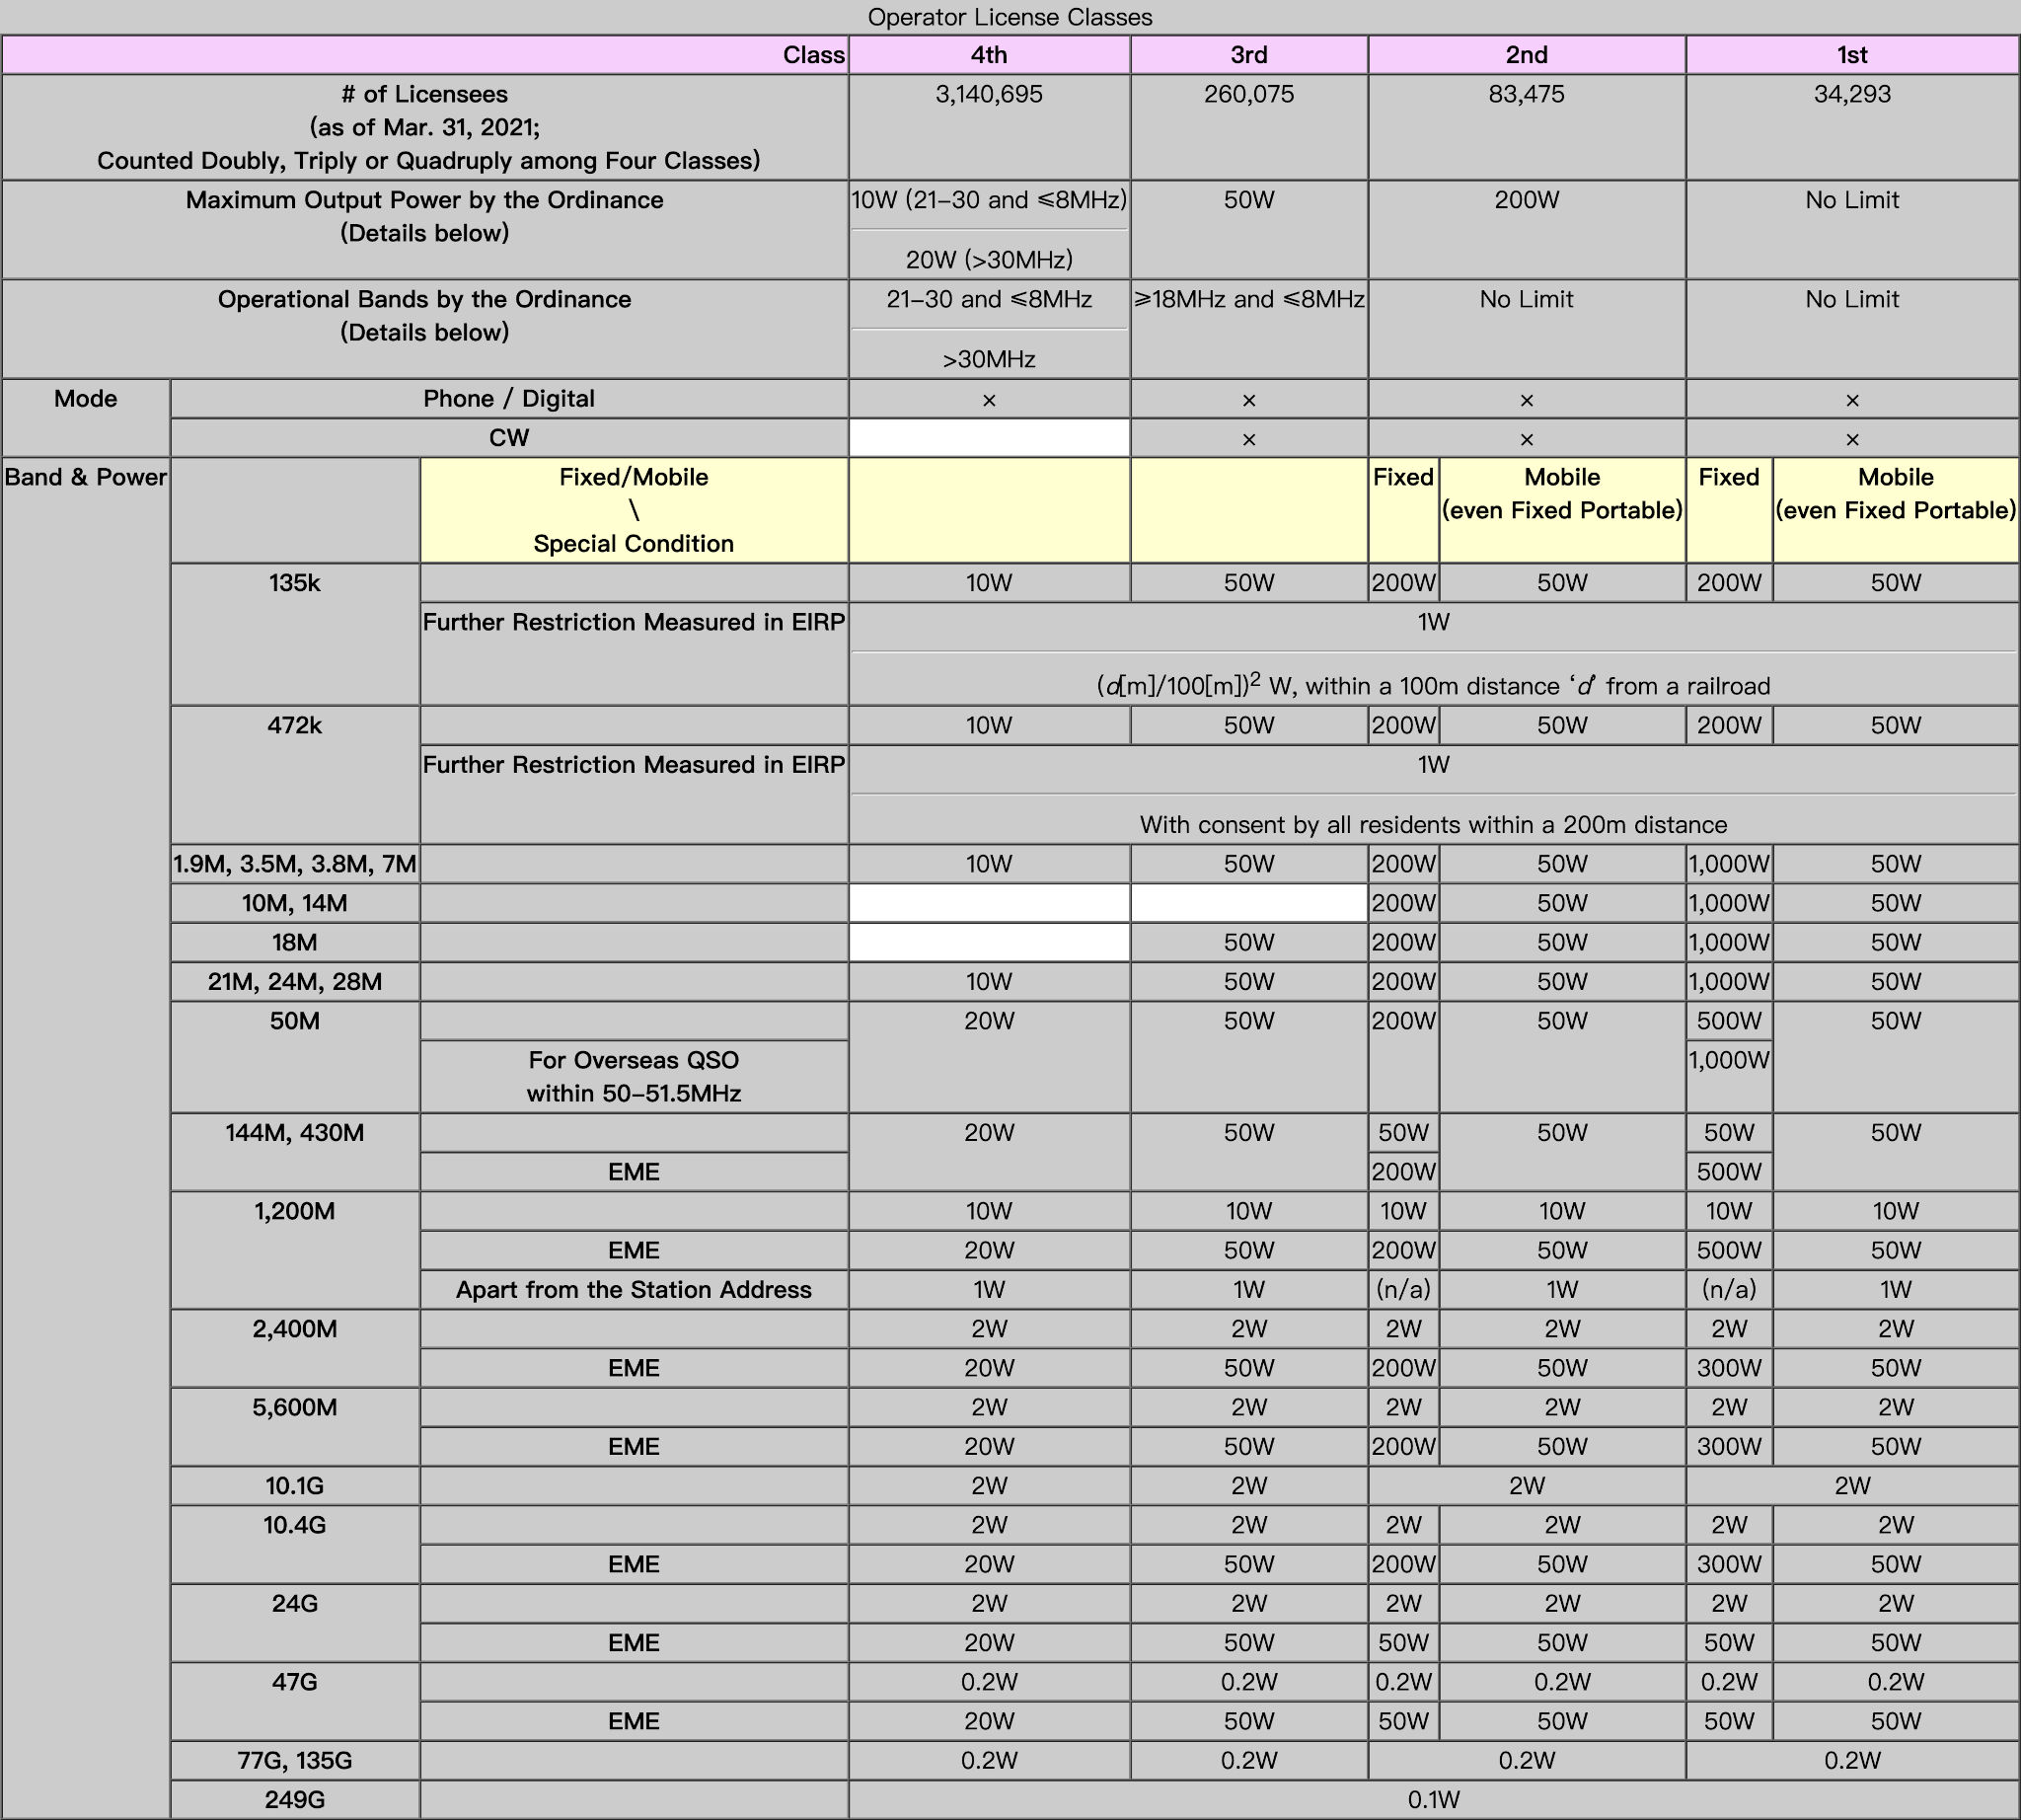Click the '77G, 135G' band label

[295, 1760]
